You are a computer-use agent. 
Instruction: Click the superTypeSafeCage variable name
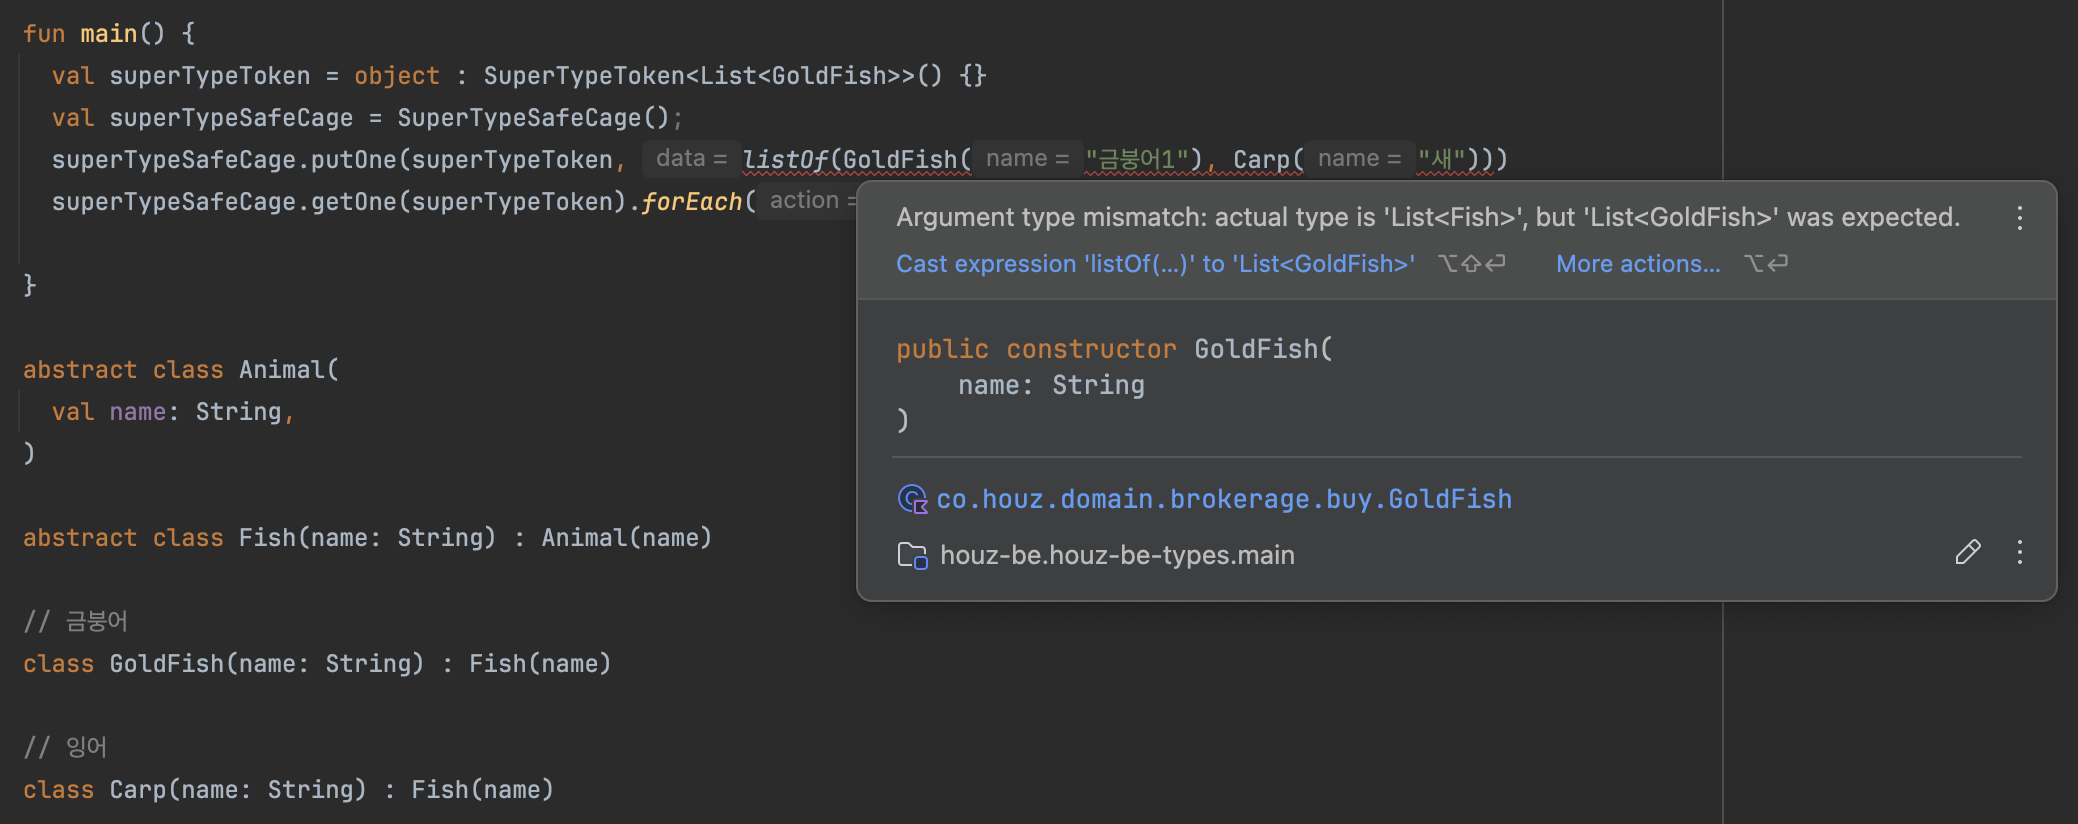tap(231, 118)
